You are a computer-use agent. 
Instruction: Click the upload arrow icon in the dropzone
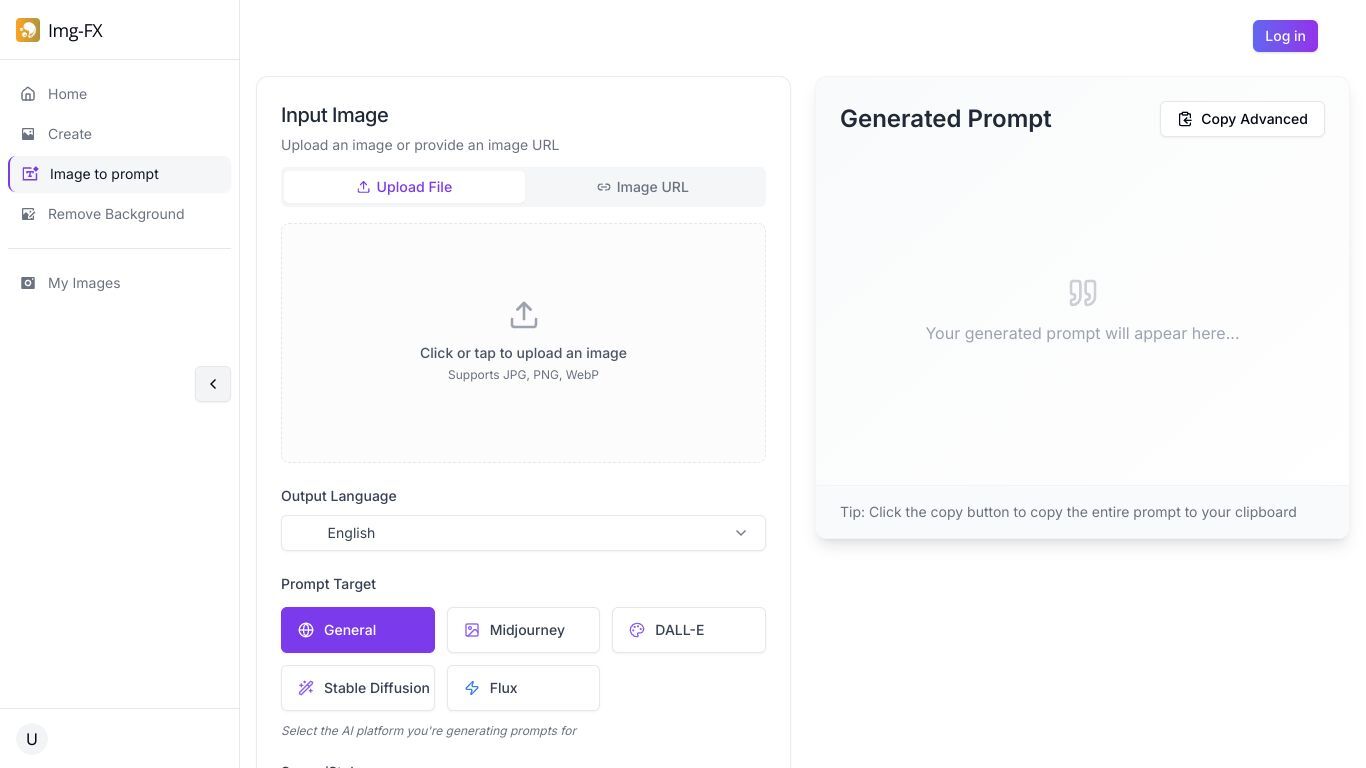523,315
